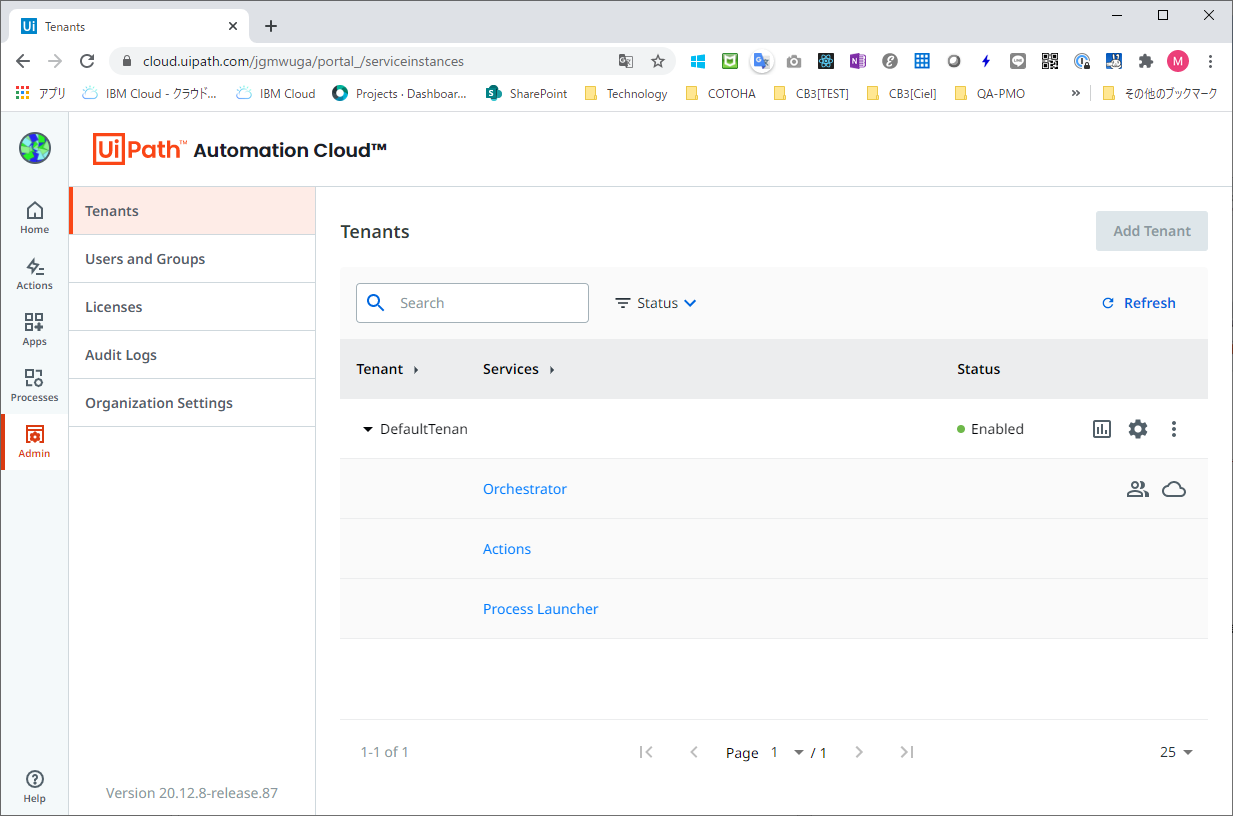The image size is (1233, 816).
Task: Open Processes in the left sidebar
Action: [34, 385]
